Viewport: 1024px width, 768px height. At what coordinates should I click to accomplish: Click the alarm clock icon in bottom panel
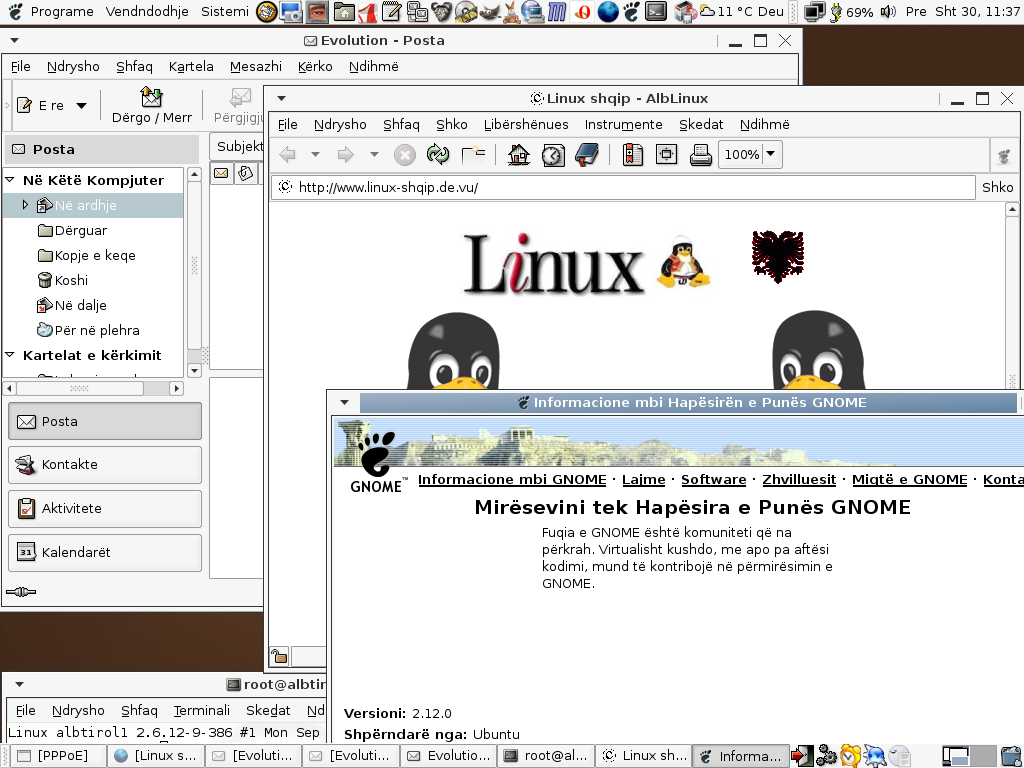[x=850, y=756]
